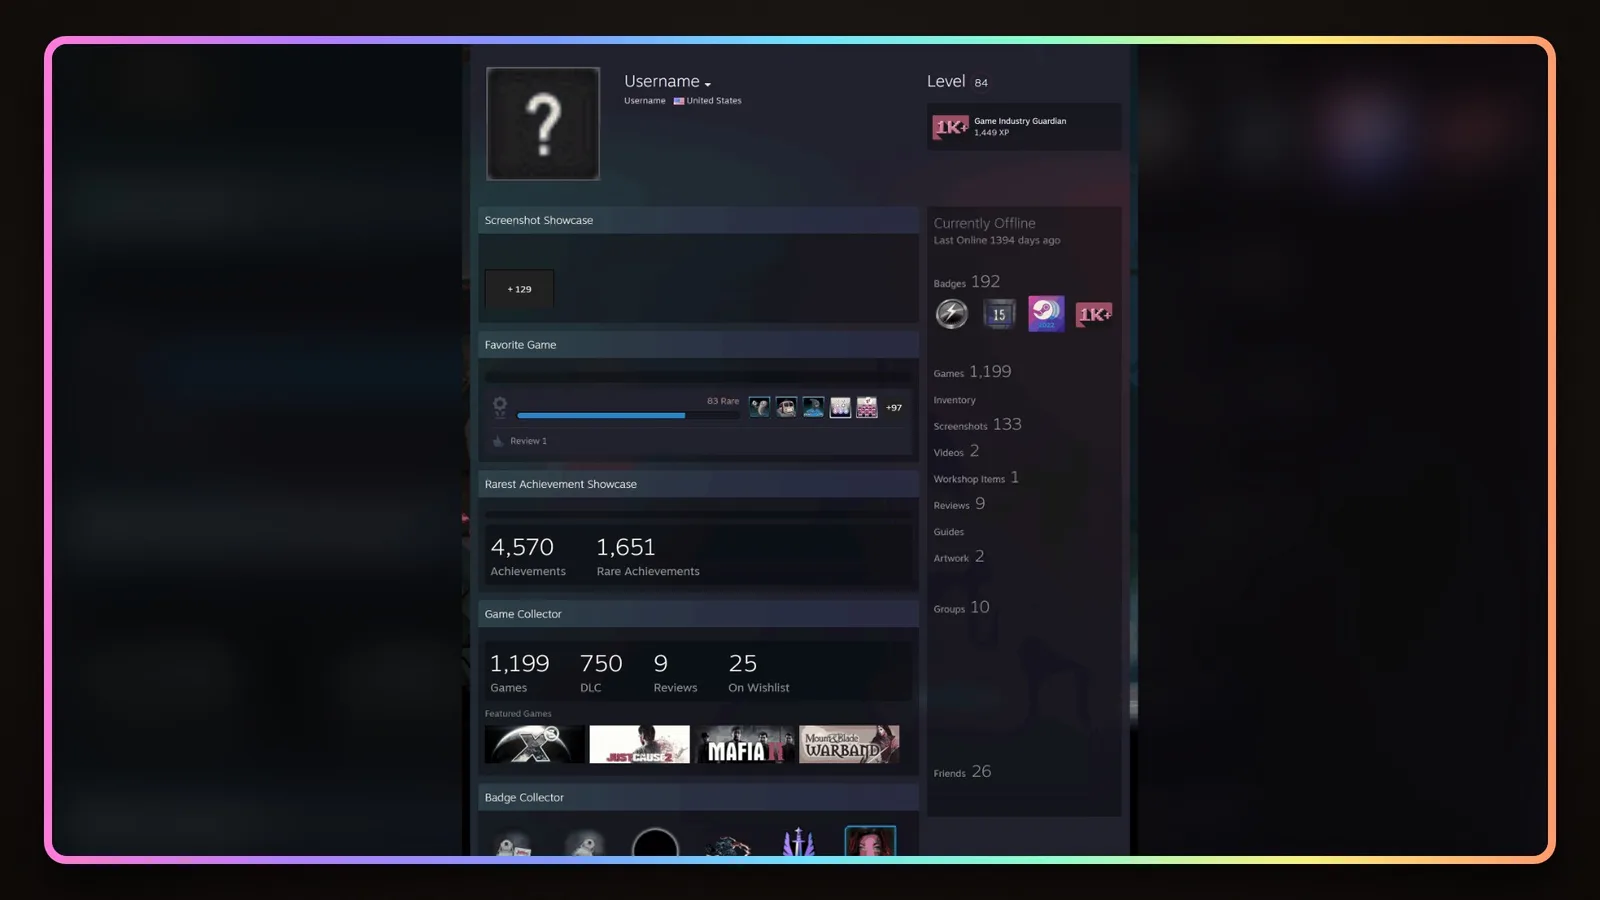Screen dimensions: 1600x900
Task: Open the question-mark profile avatar
Action: (543, 124)
